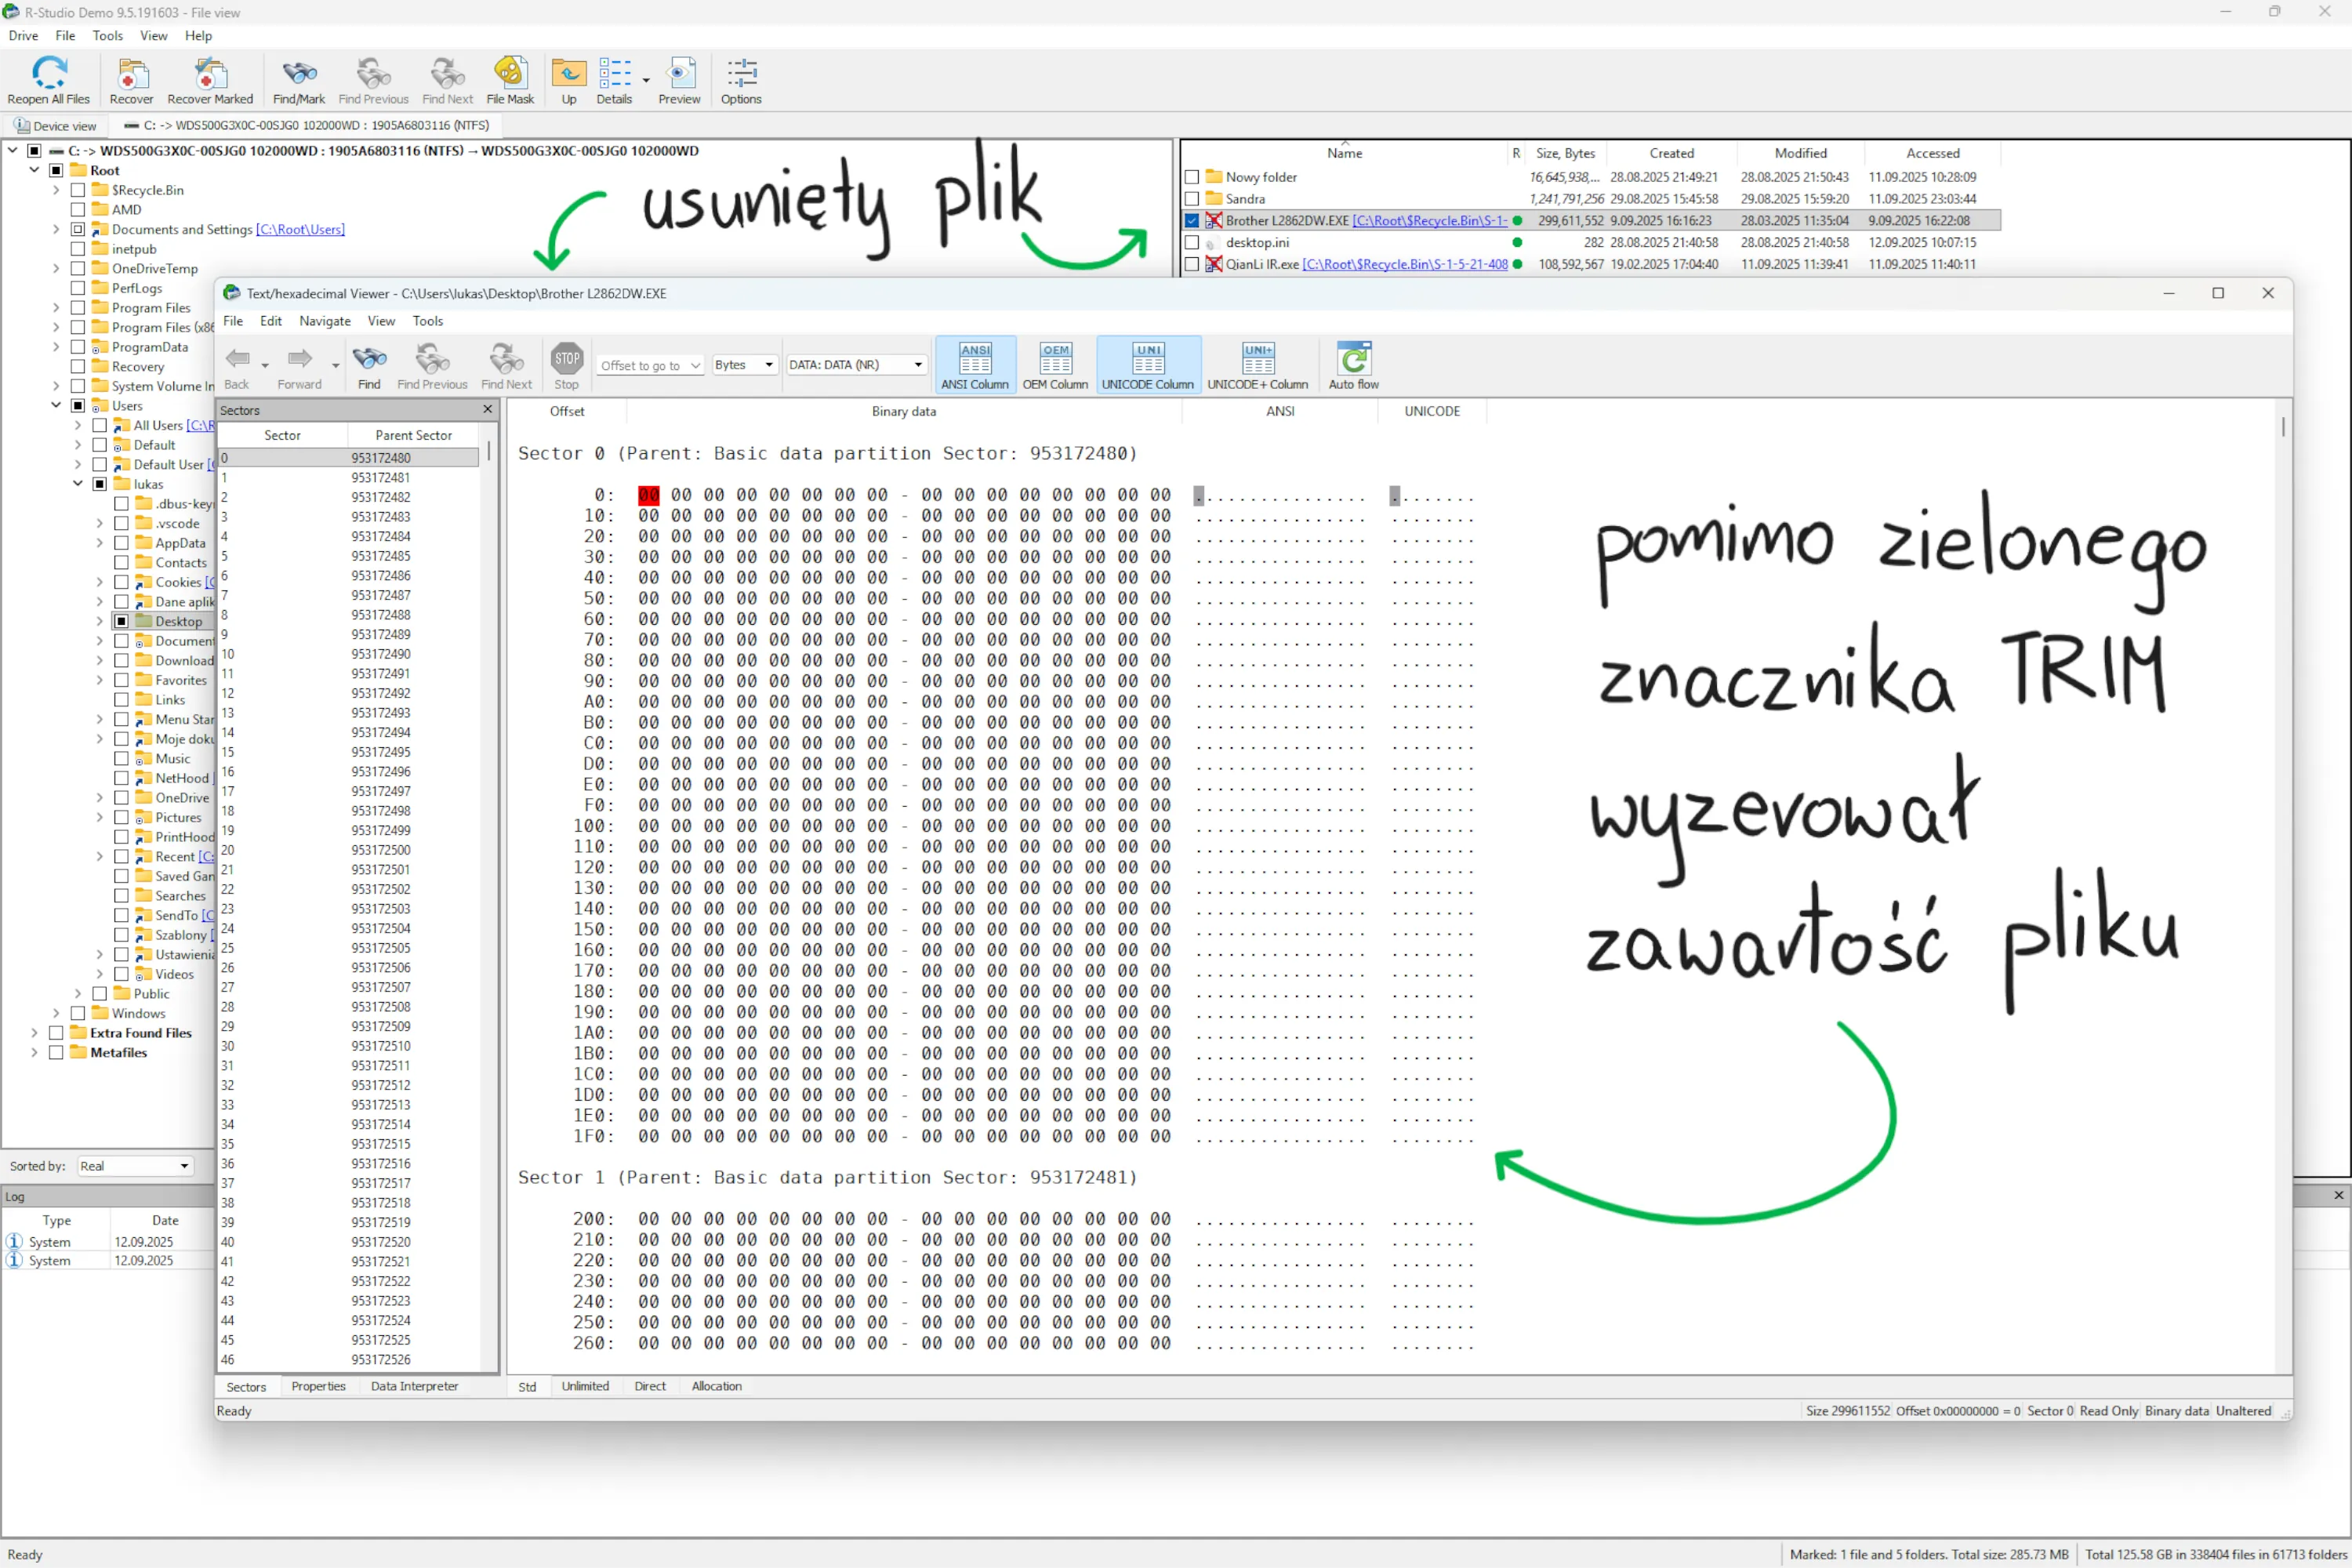Click Forward in hex viewer toolbar
This screenshot has width=2352, height=1568.
tap(300, 367)
